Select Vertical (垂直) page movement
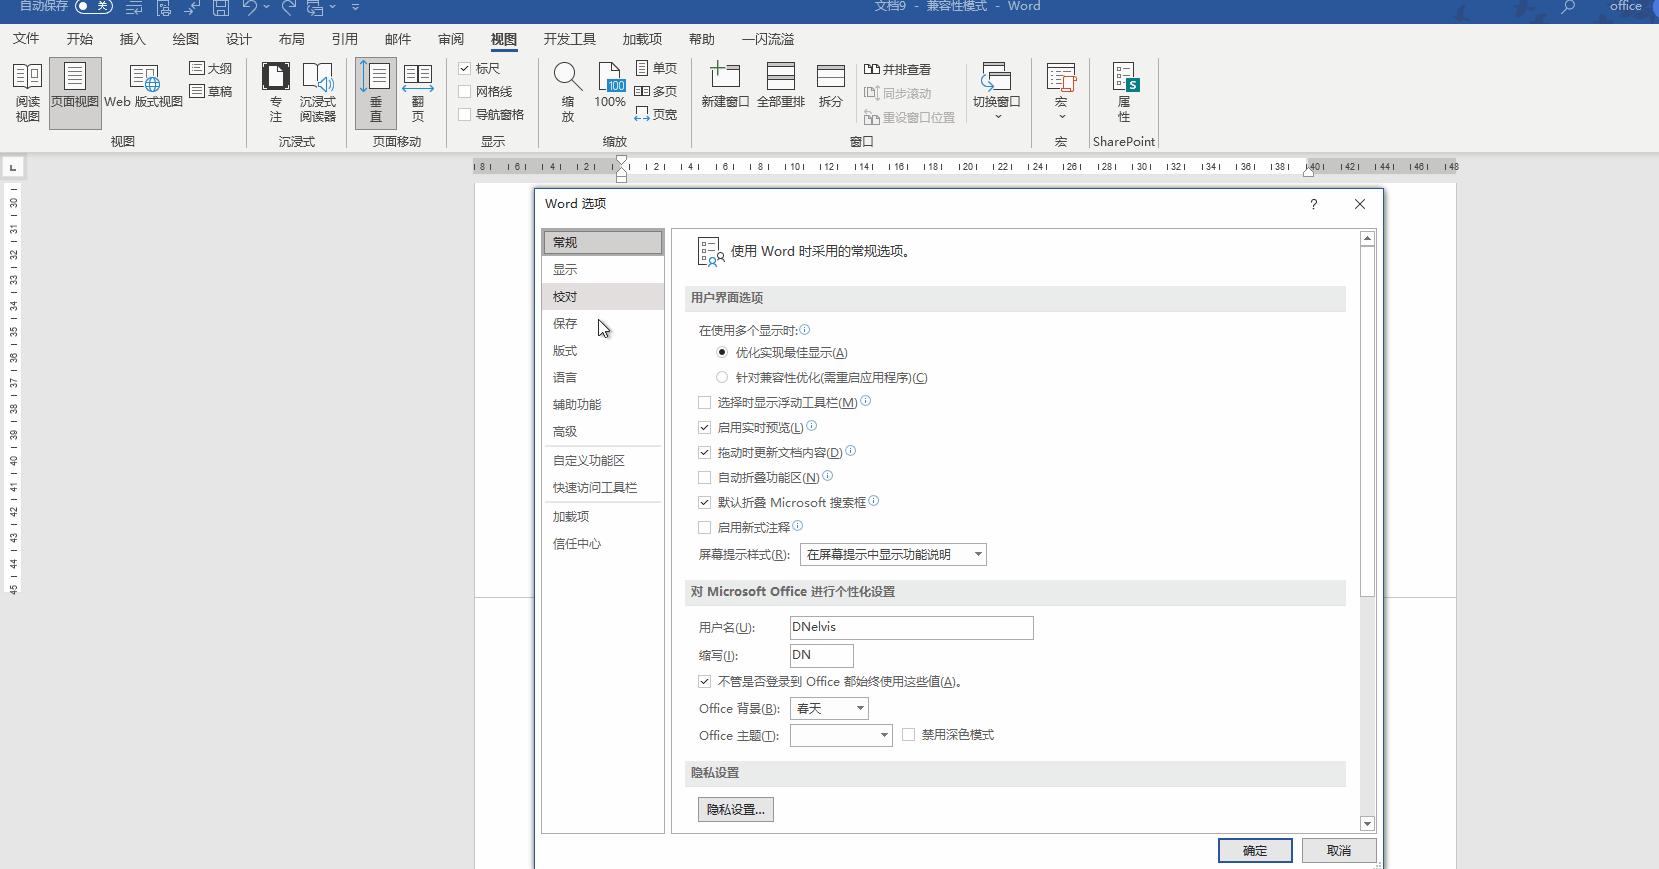 [x=376, y=92]
